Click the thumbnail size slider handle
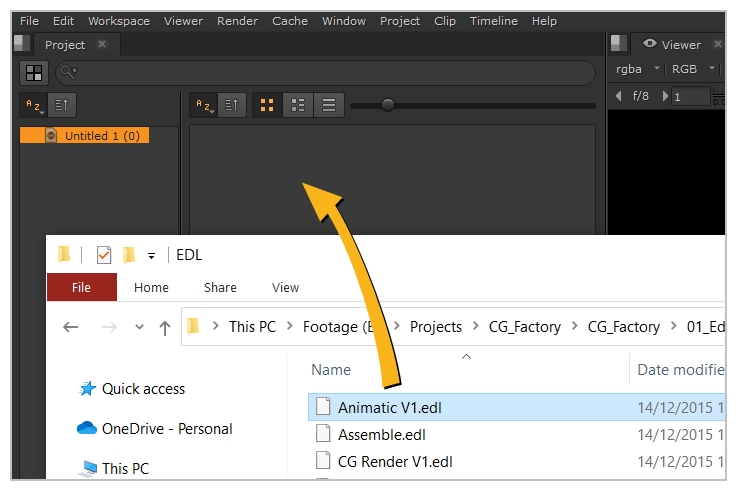The height and width of the screenshot is (492, 738). coord(388,105)
